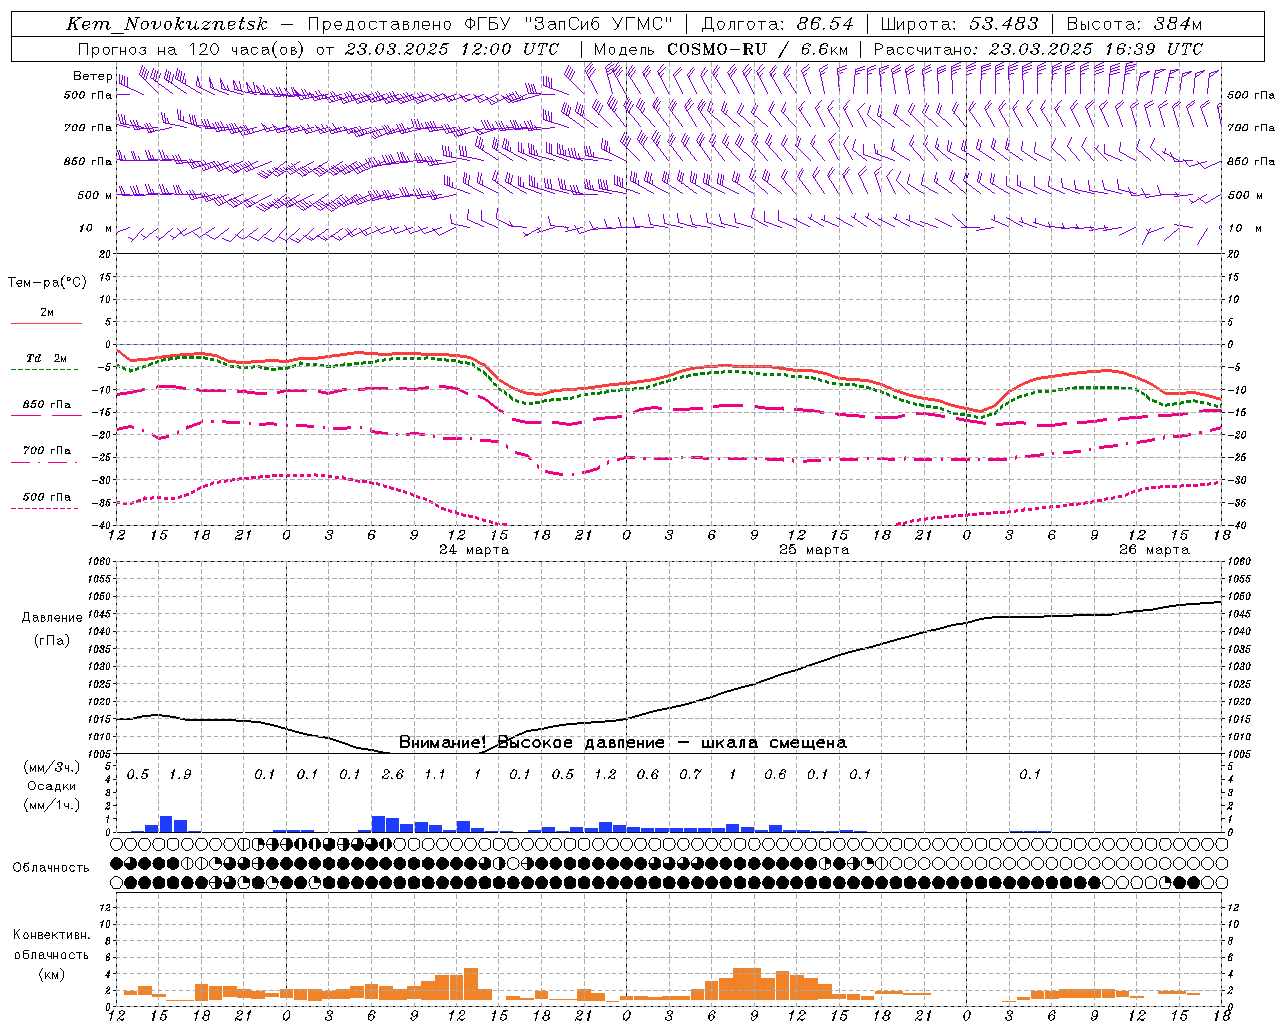
Task: Click the '(мм/1ч.)' precipitation unit label
Action: [x=50, y=804]
